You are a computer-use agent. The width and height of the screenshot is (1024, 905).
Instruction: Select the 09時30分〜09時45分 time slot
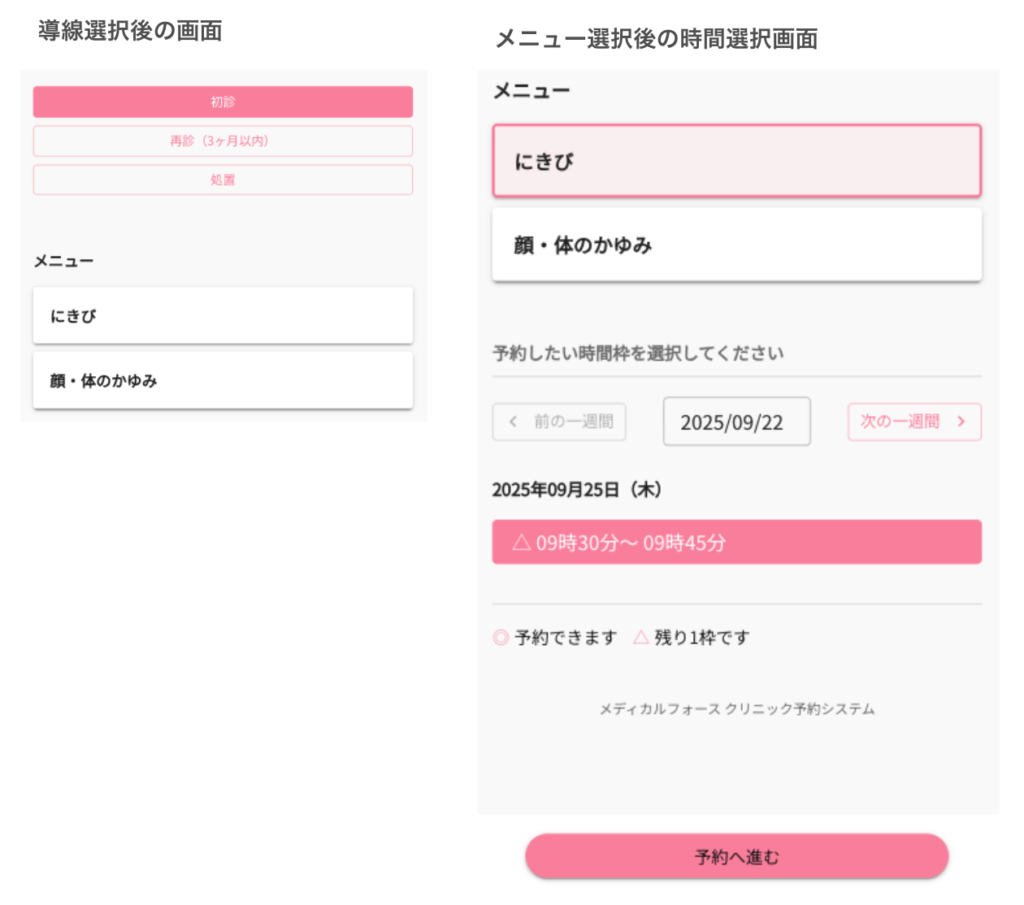click(736, 543)
